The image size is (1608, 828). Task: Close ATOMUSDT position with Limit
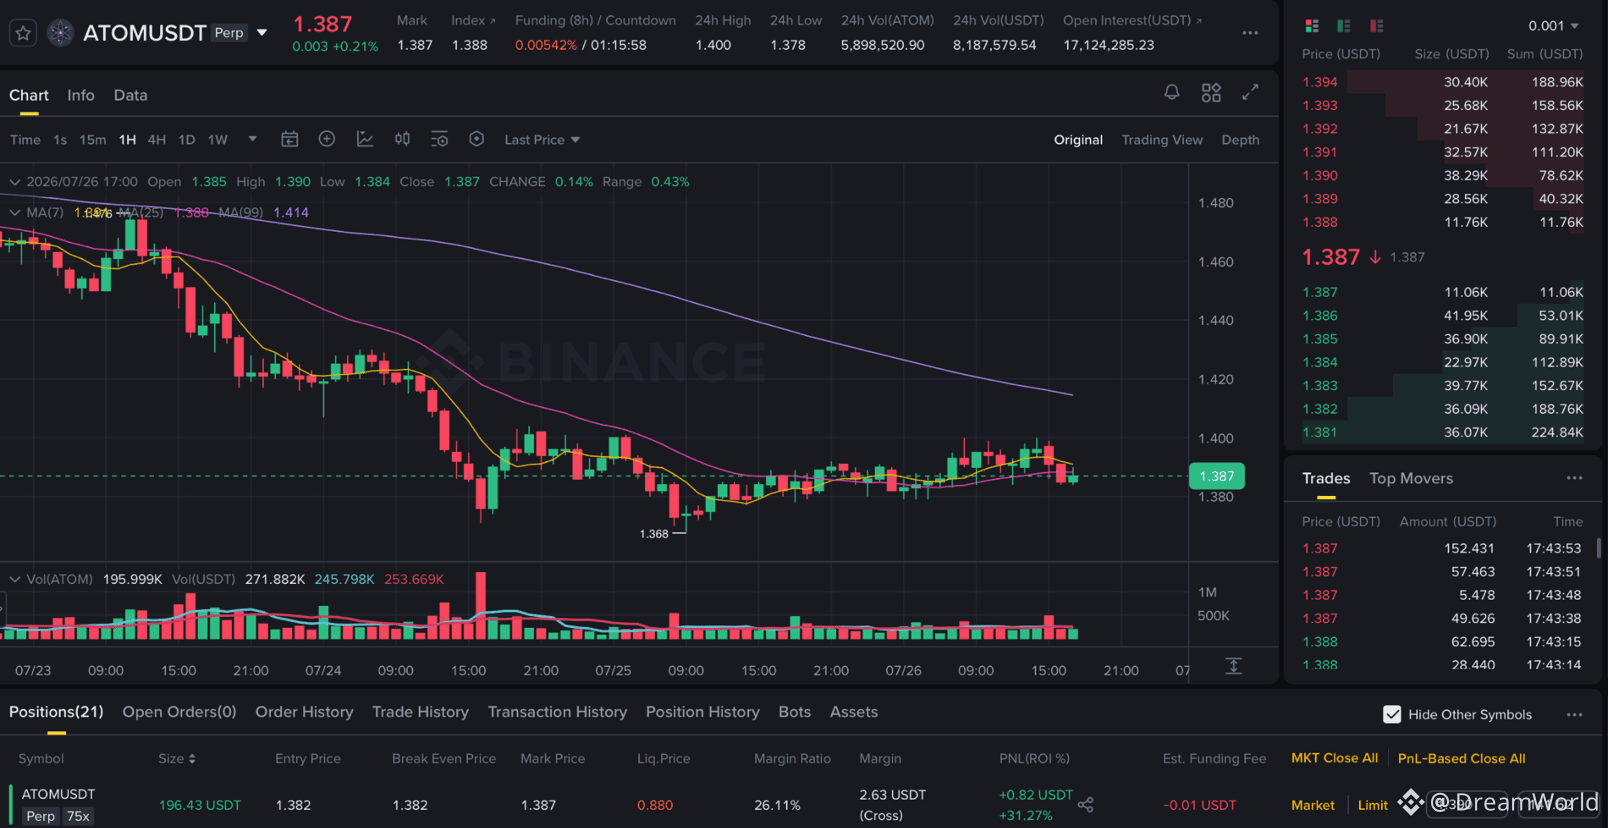[x=1372, y=805]
